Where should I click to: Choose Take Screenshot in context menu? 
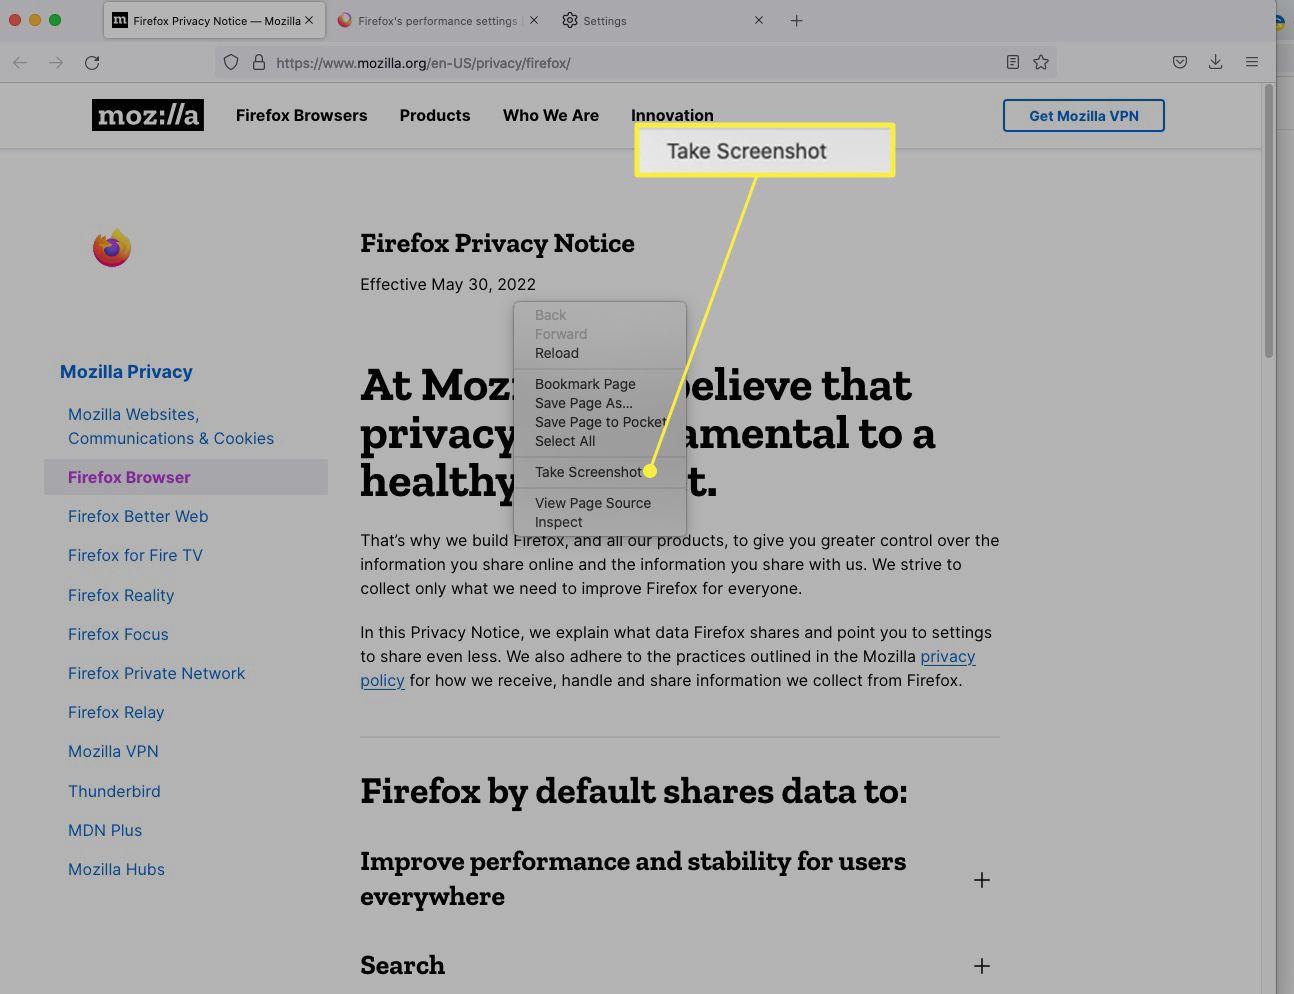click(x=600, y=472)
